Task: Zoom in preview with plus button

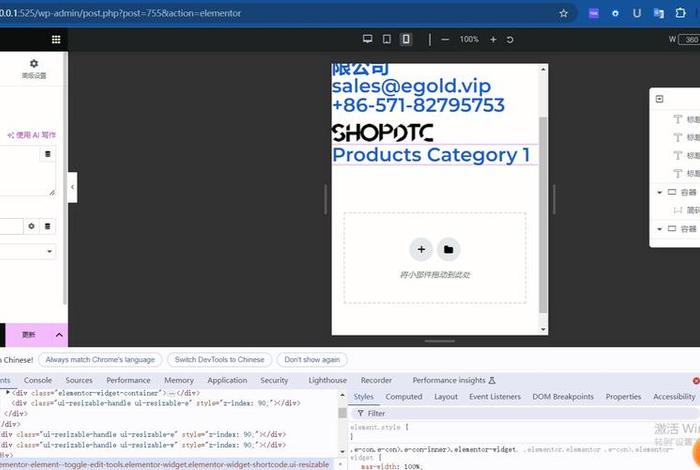Action: pos(493,39)
